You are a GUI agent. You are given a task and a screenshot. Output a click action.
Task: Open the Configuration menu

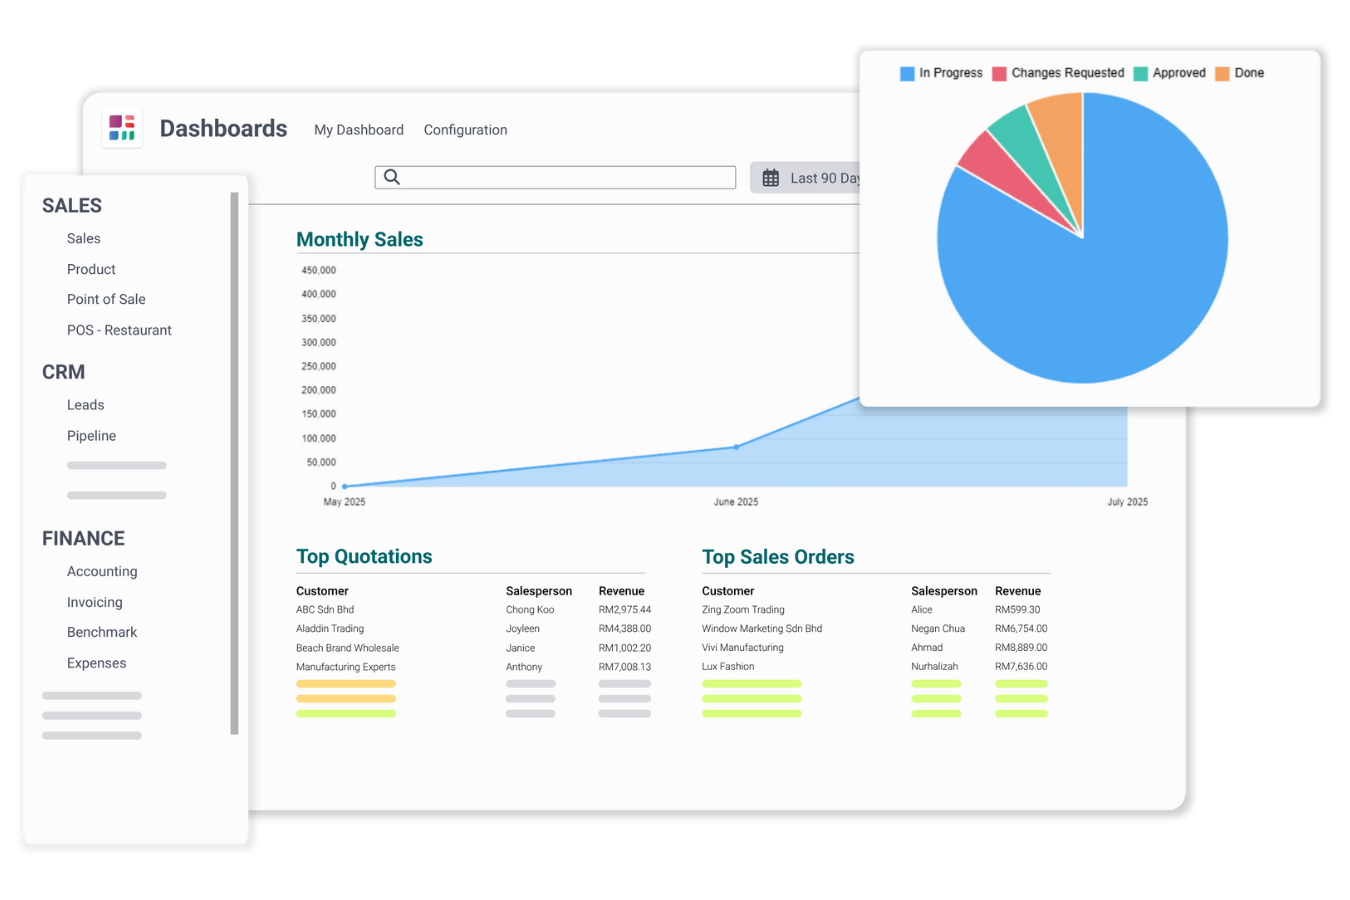(x=465, y=130)
